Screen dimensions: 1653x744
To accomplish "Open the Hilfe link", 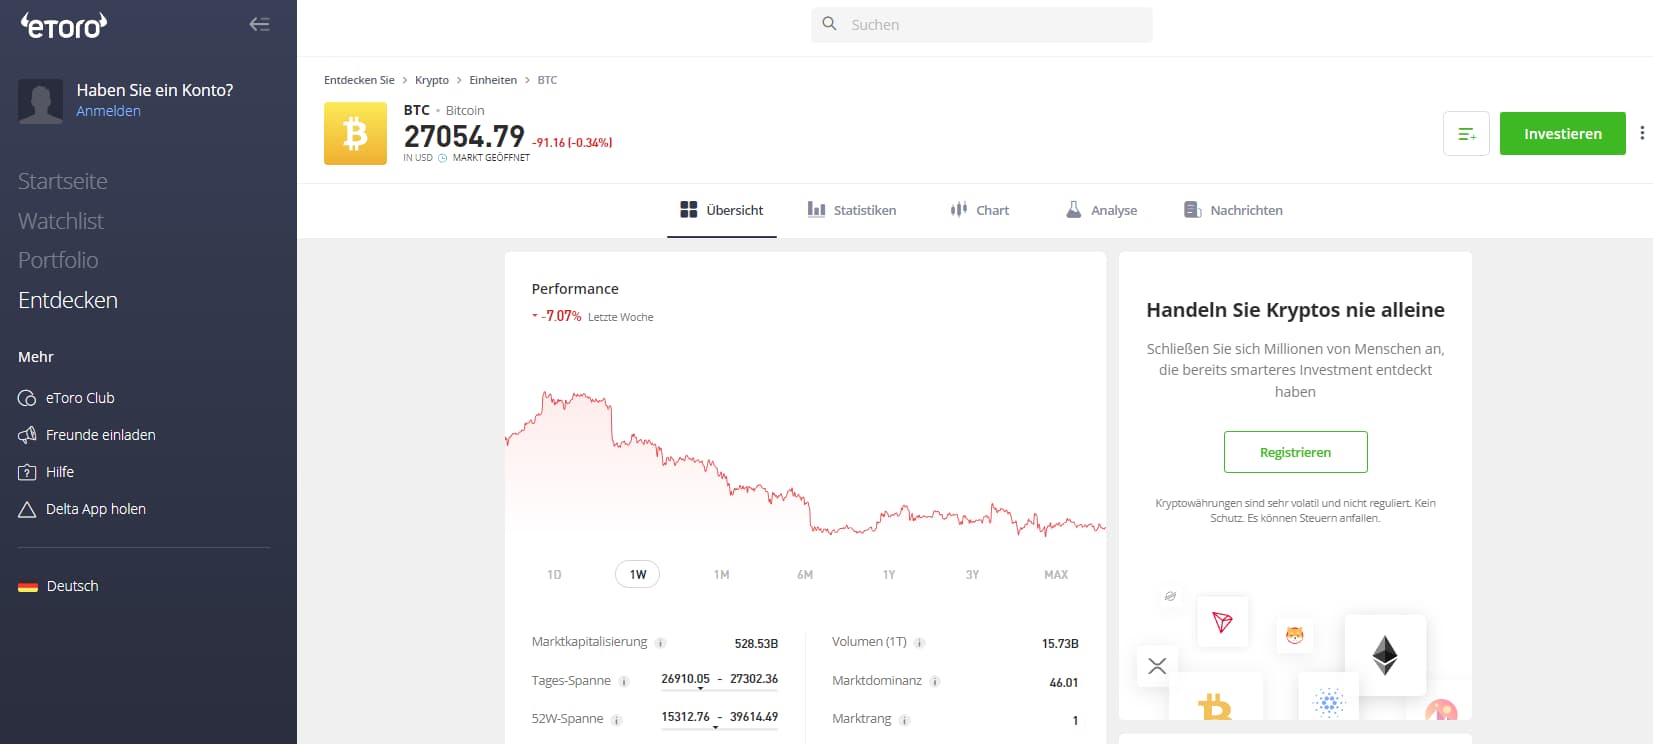I will pos(60,472).
